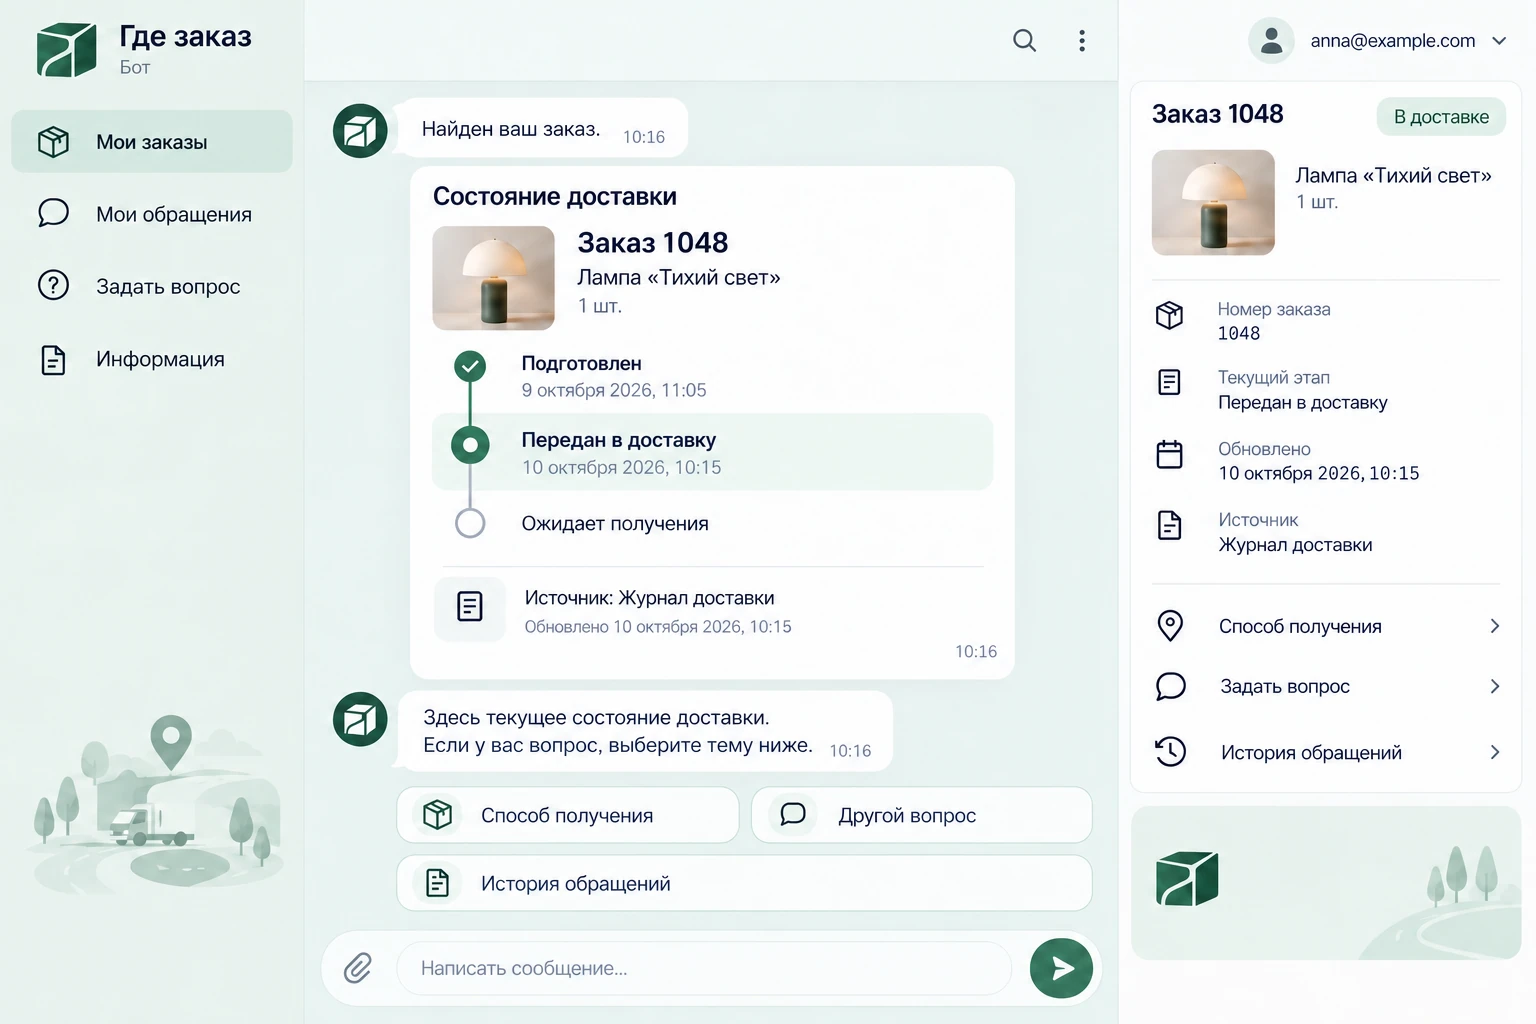Choose the Другой вопрос quick reply
The height and width of the screenshot is (1024, 1536).
pos(921,815)
